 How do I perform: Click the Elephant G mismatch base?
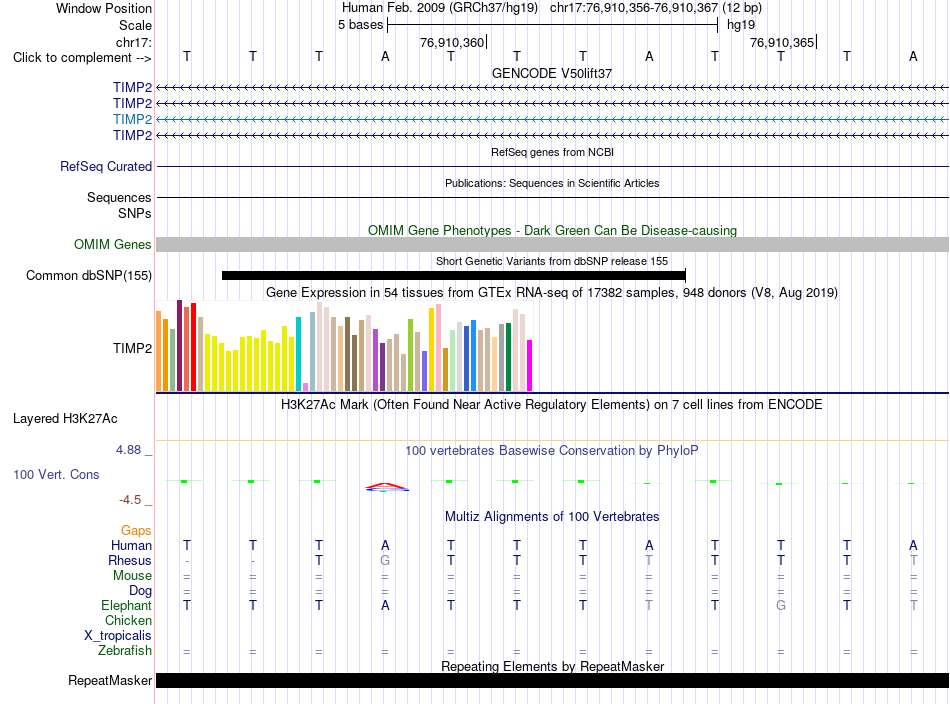pyautogui.click(x=781, y=605)
